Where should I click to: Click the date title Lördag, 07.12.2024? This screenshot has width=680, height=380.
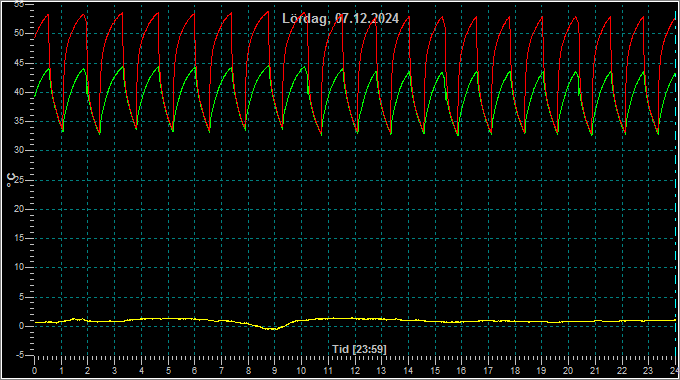(340, 19)
